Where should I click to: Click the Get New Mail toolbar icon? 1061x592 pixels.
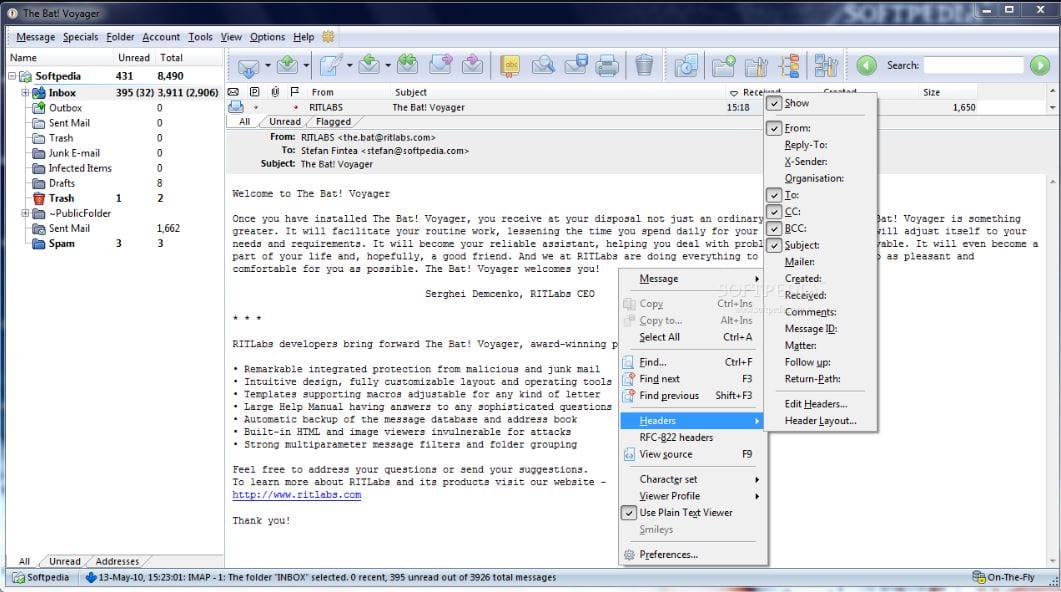248,66
